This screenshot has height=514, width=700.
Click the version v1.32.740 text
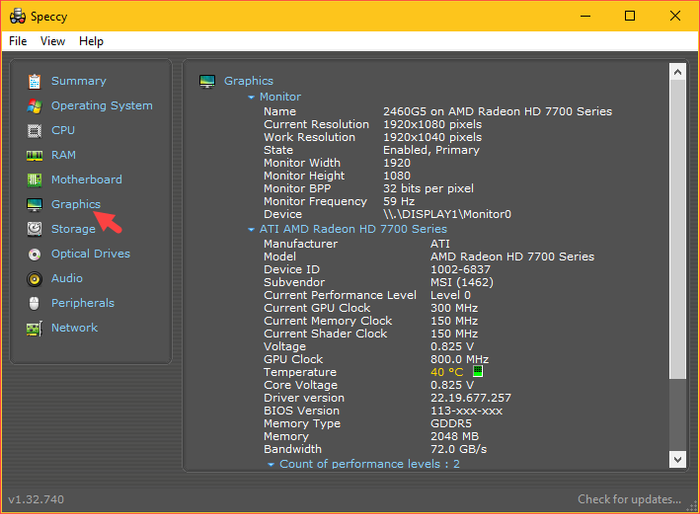pos(36,499)
